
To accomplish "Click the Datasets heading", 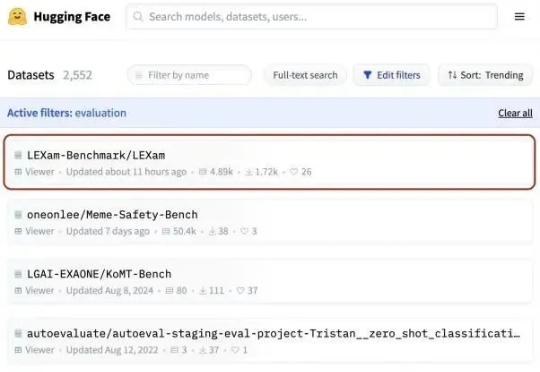I will tap(31, 75).
